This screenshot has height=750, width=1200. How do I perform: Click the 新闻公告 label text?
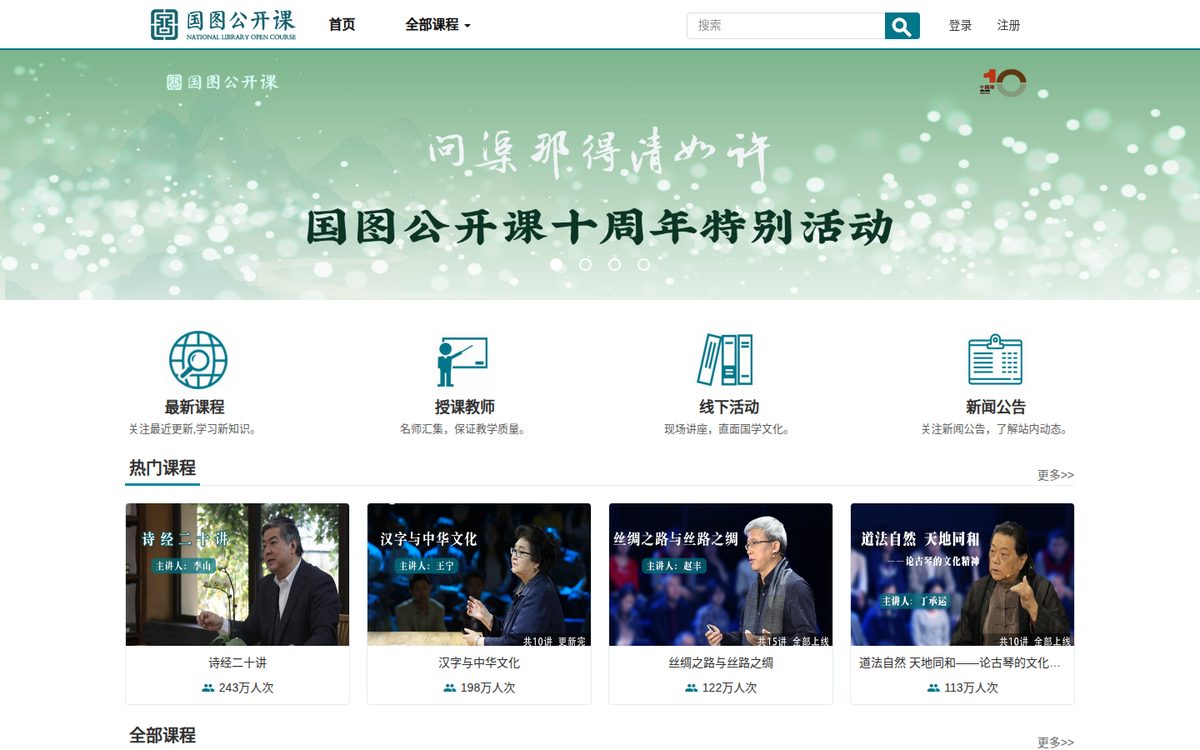(x=996, y=407)
